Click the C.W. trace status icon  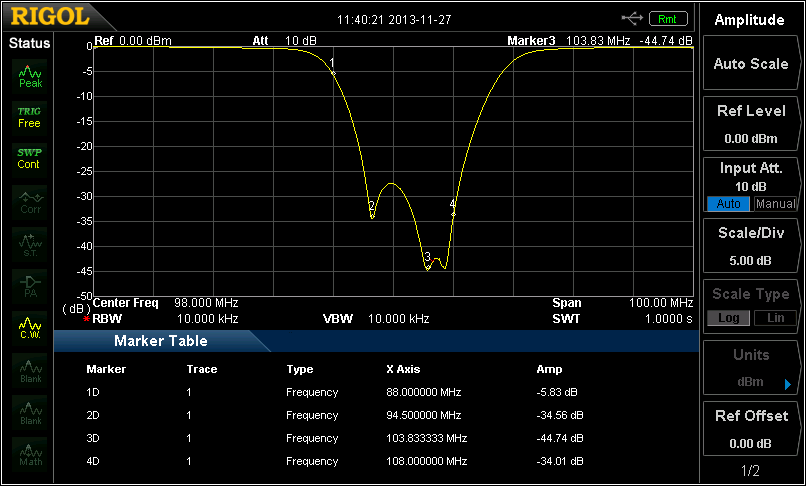[30, 327]
